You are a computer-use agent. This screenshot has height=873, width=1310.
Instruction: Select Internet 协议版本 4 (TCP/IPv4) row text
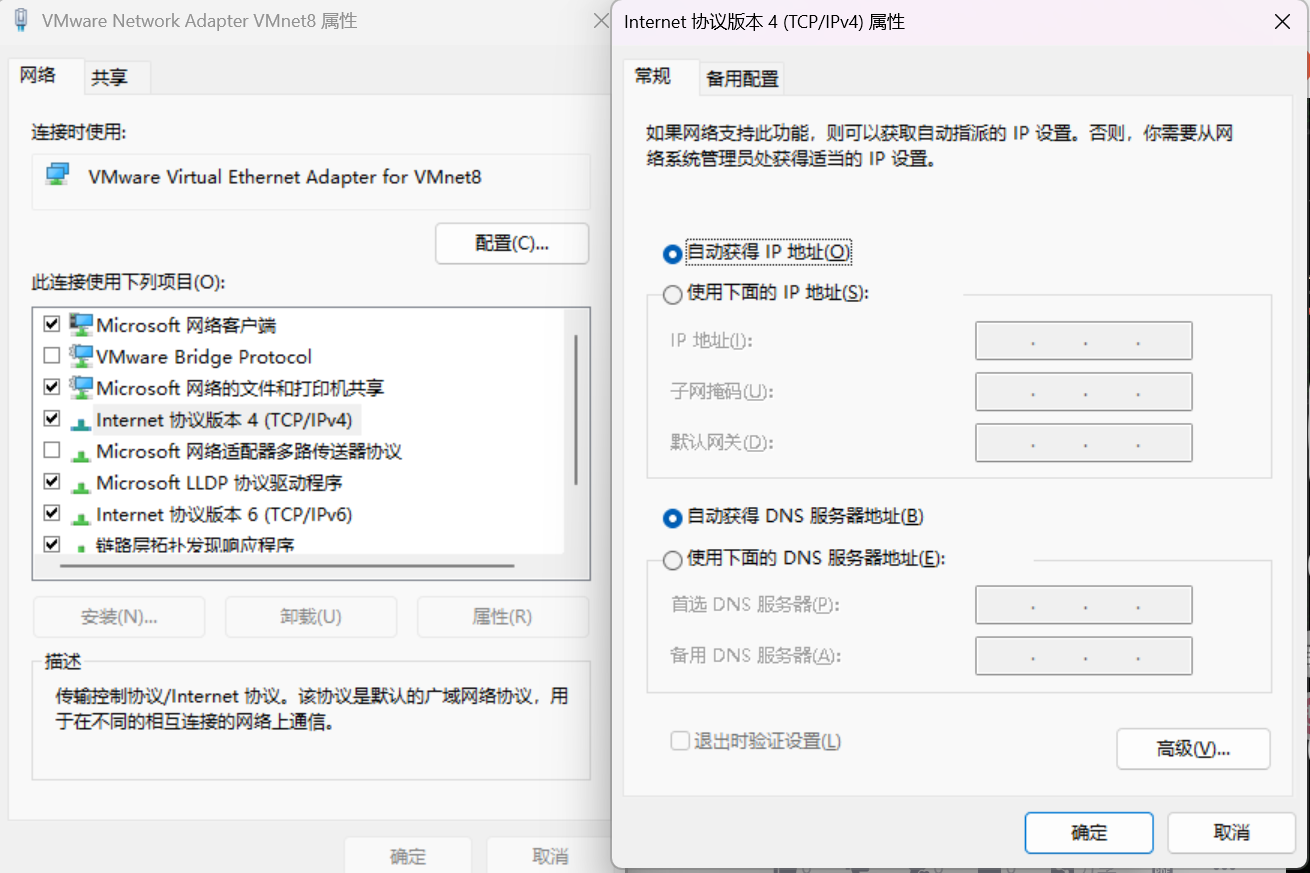pyautogui.click(x=224, y=420)
